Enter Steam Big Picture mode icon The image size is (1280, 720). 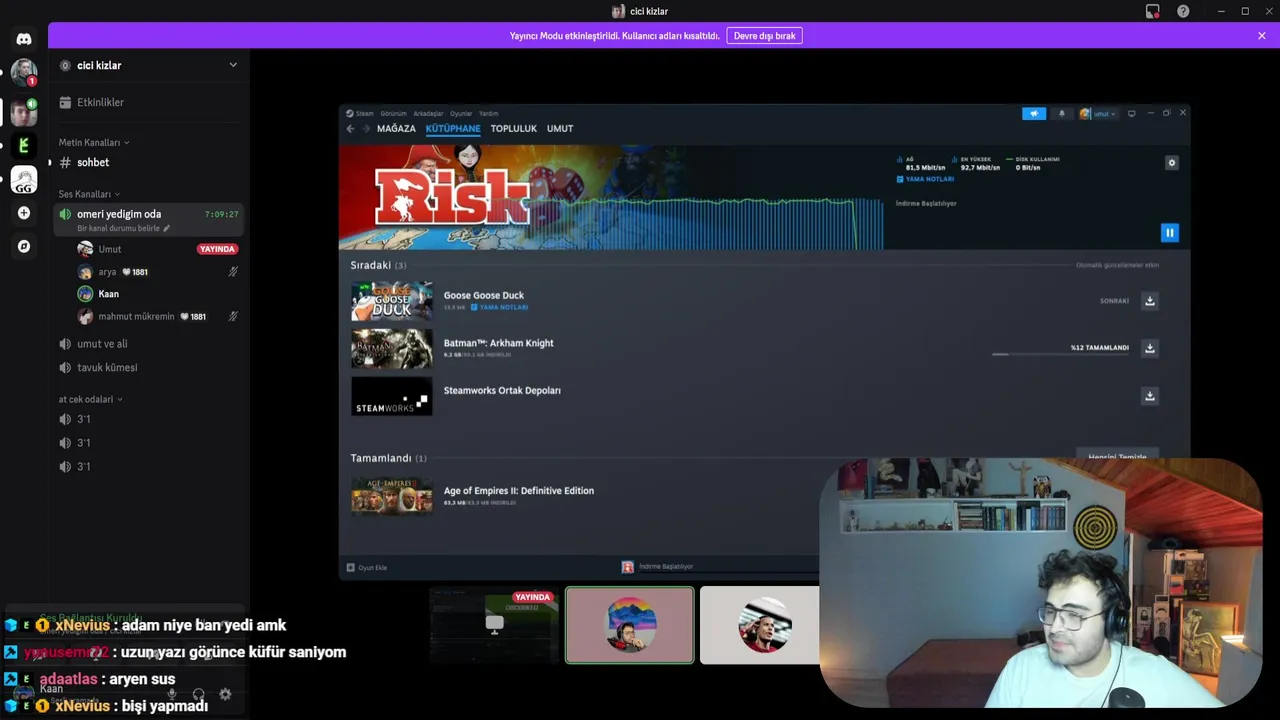pyautogui.click(x=1131, y=113)
